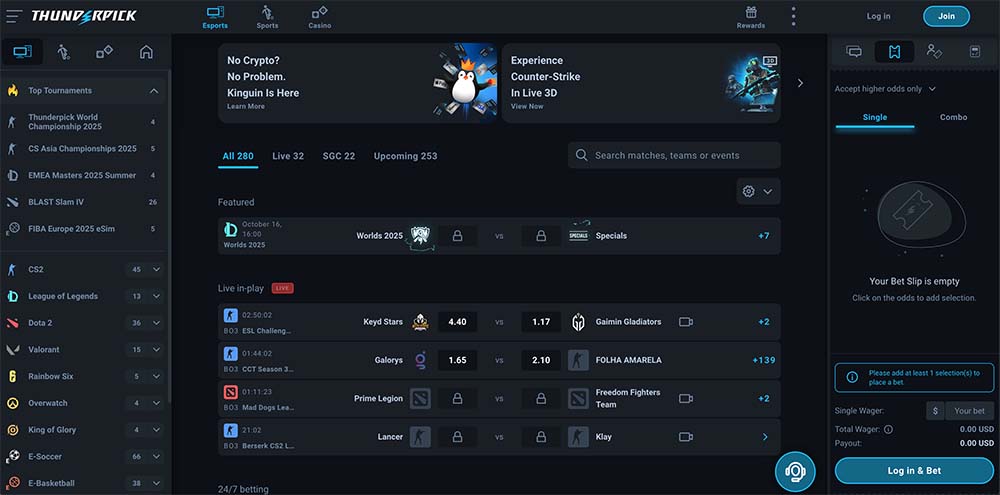Select Keyd Stars odds 4.40

457,322
